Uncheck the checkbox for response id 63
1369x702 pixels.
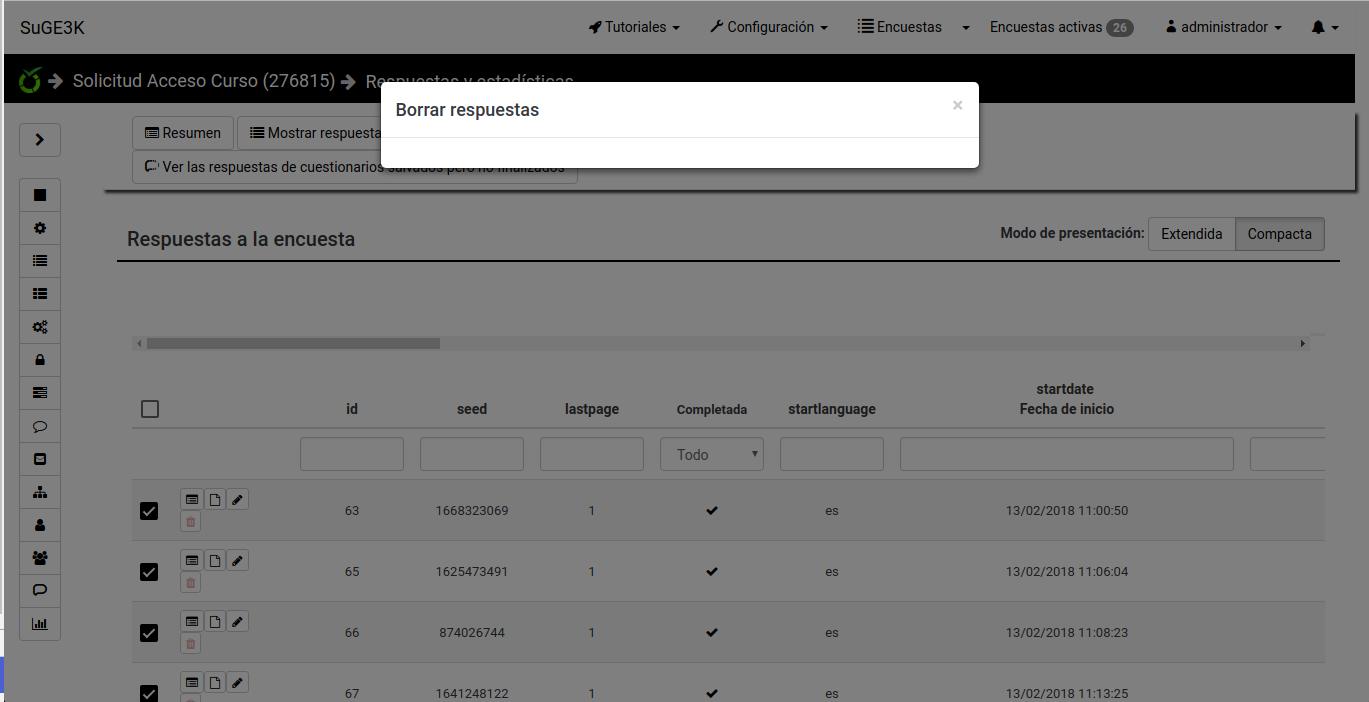click(149, 511)
